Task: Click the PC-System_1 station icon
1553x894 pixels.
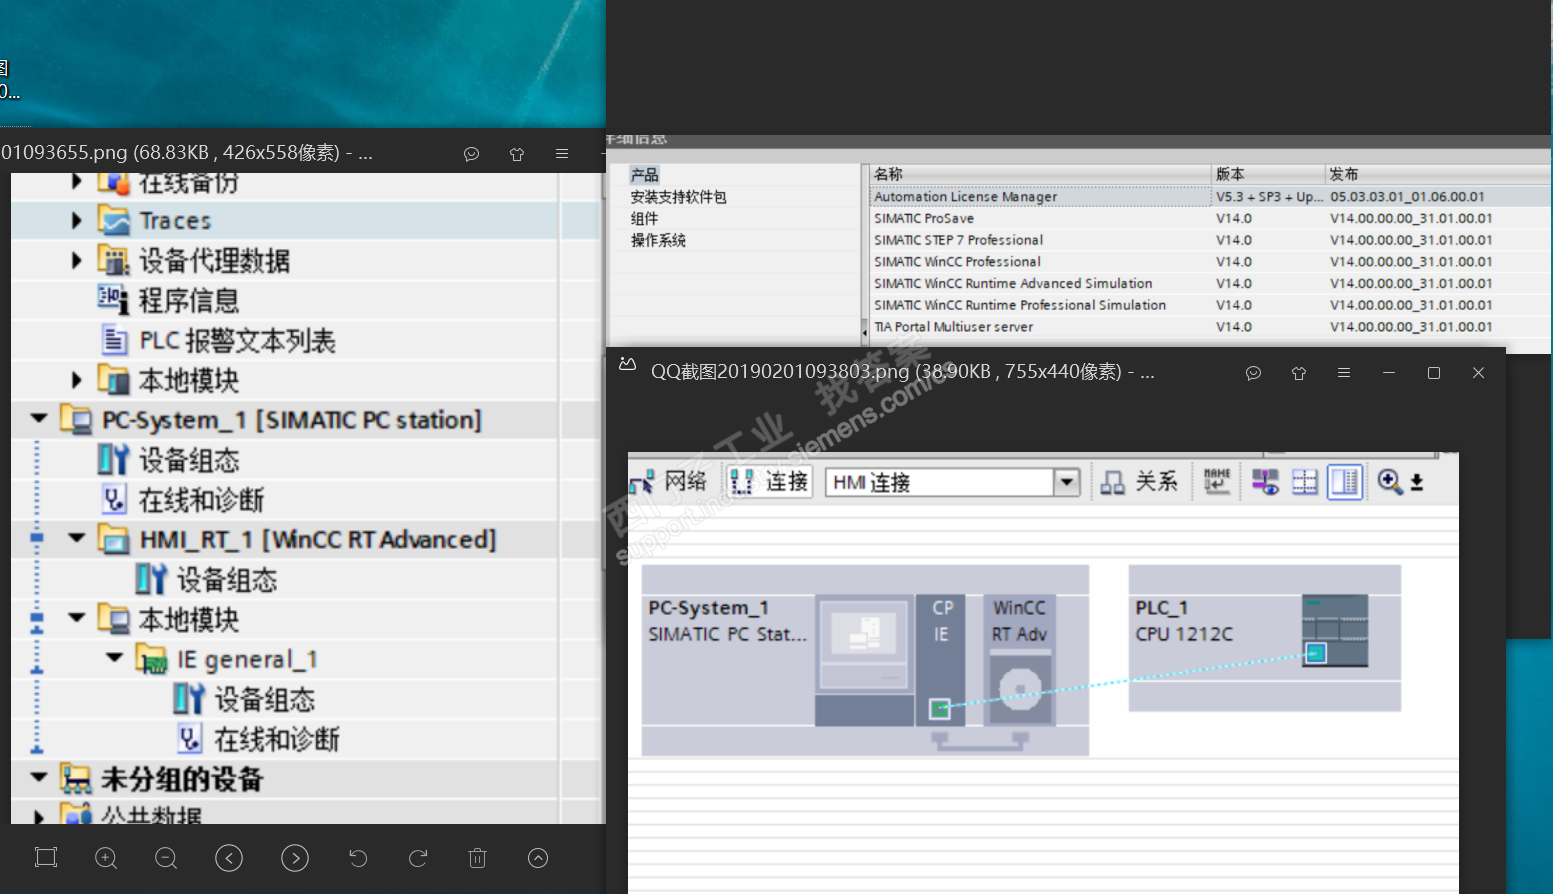Action: point(77,419)
